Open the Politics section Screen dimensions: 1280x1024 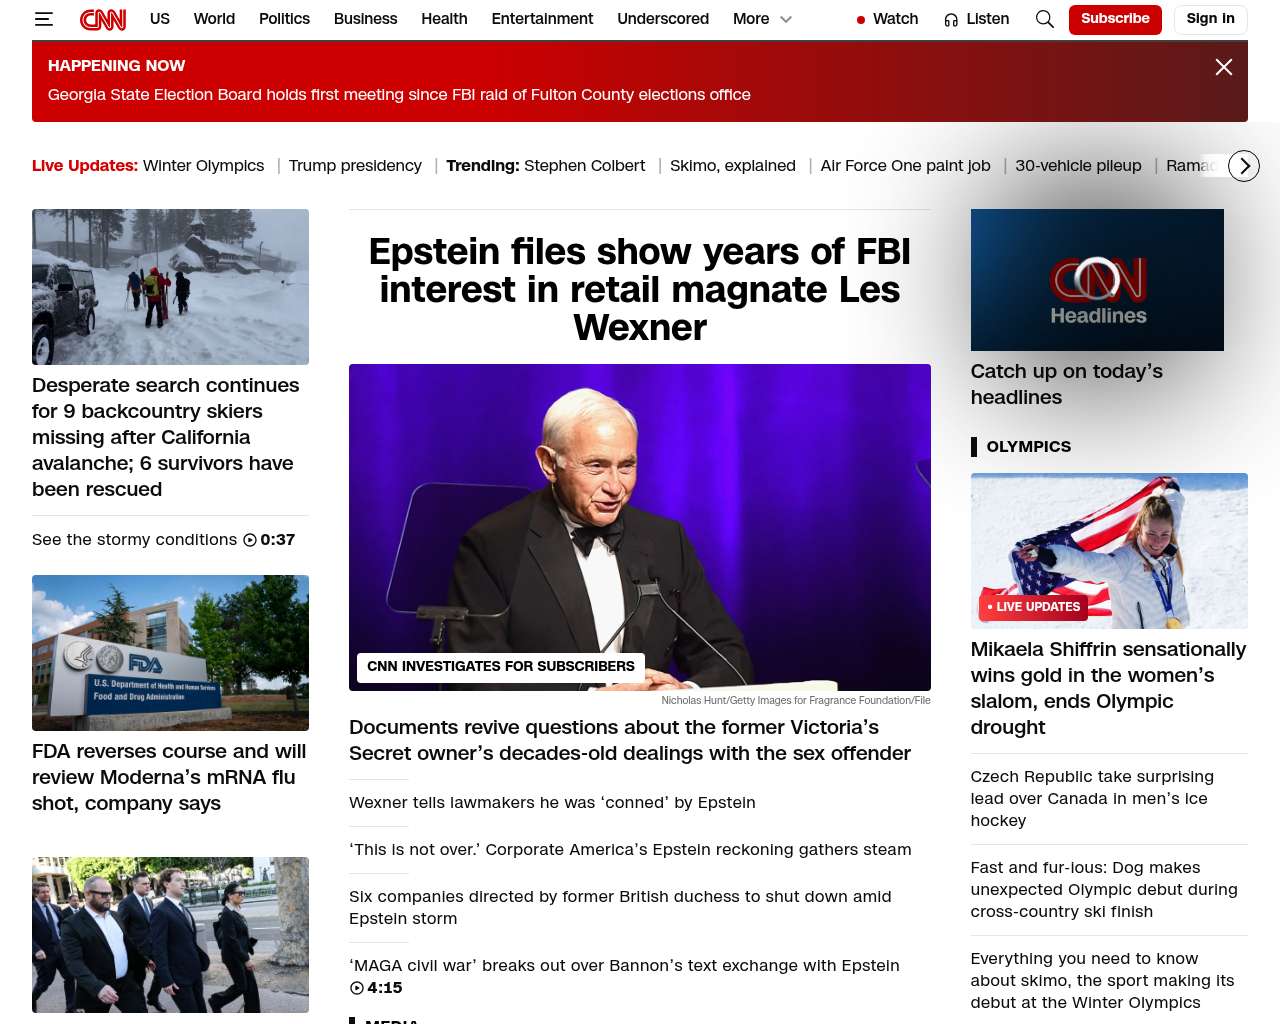284,19
